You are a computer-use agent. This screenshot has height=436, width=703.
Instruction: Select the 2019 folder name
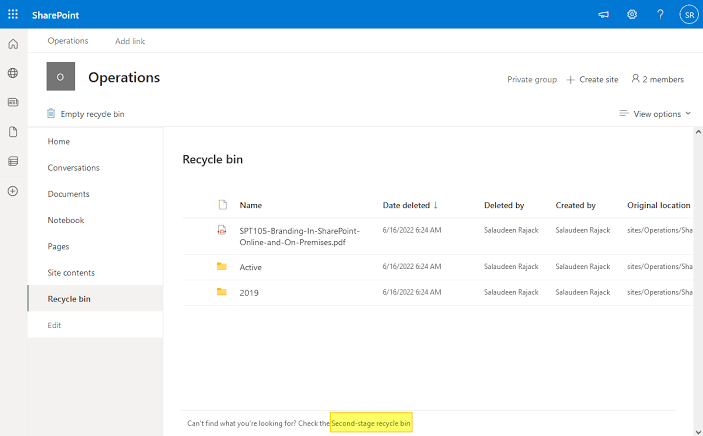tap(249, 293)
